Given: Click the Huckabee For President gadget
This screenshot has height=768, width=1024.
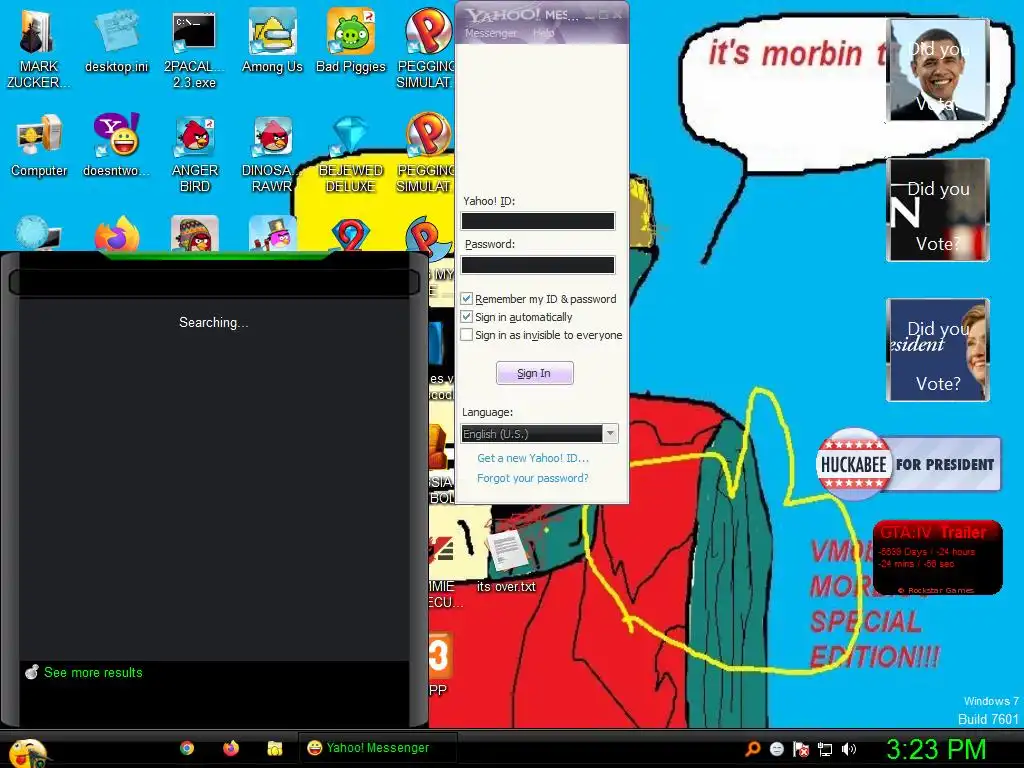Looking at the screenshot, I should click(x=908, y=464).
